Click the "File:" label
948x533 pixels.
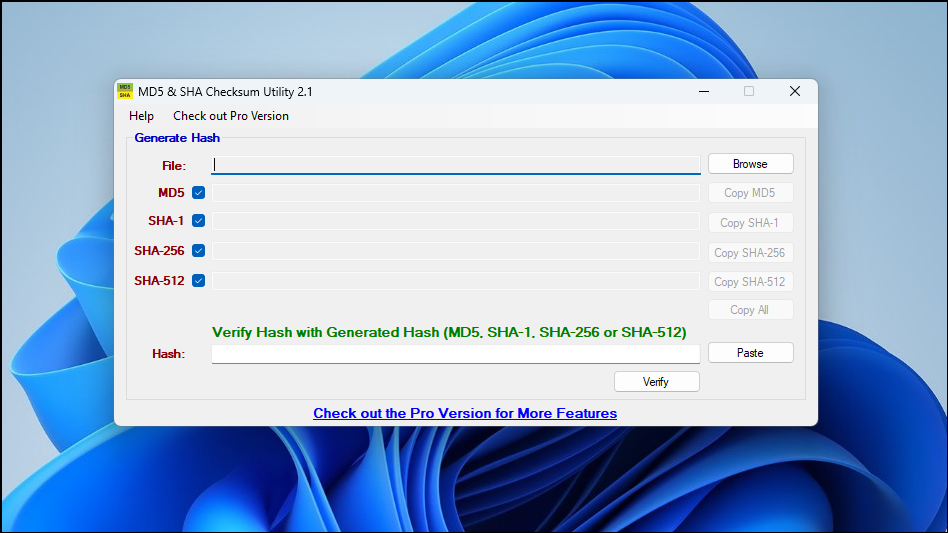click(x=174, y=166)
